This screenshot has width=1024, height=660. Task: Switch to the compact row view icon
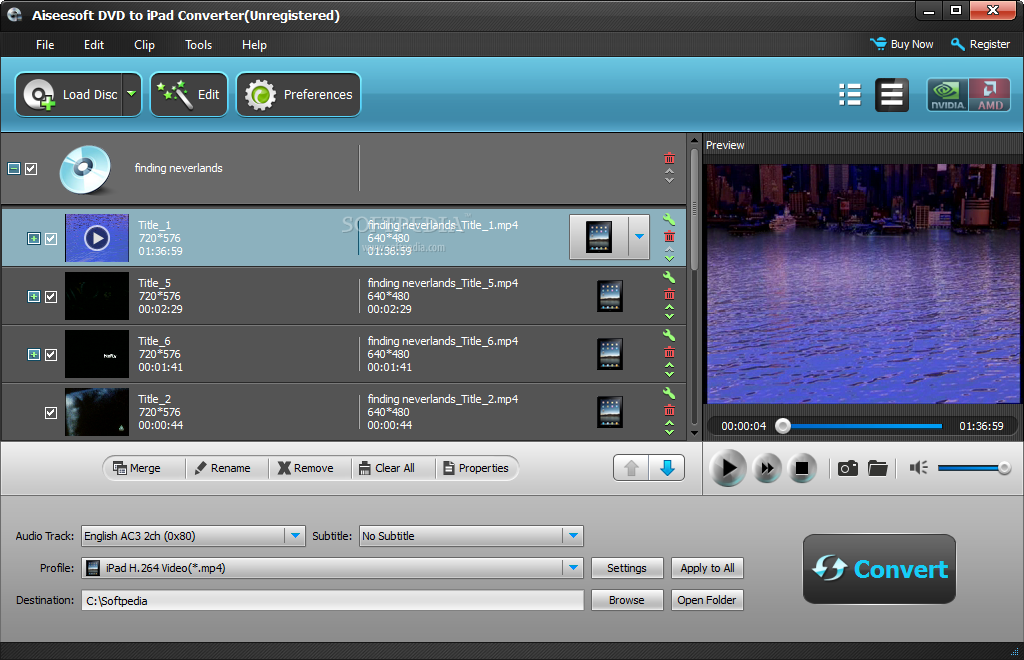[x=891, y=95]
